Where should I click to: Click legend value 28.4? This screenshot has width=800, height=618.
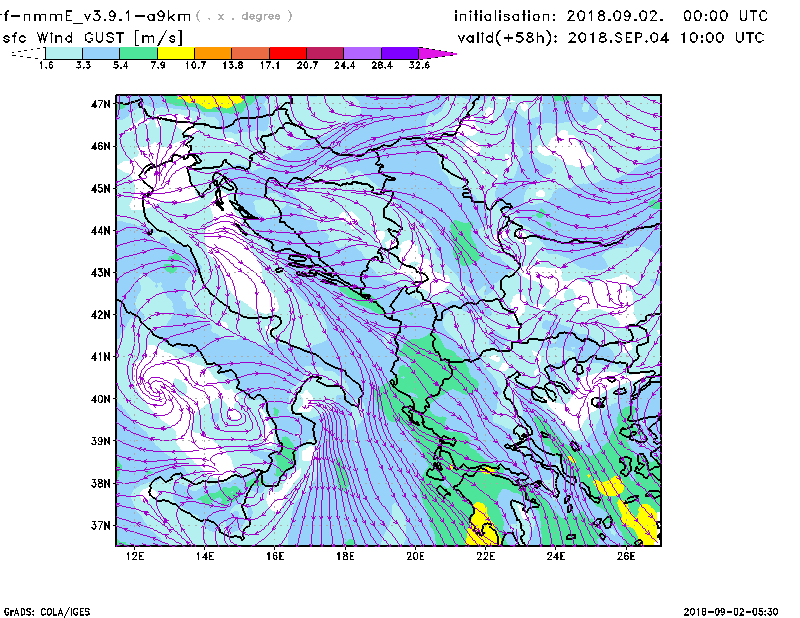click(x=382, y=65)
